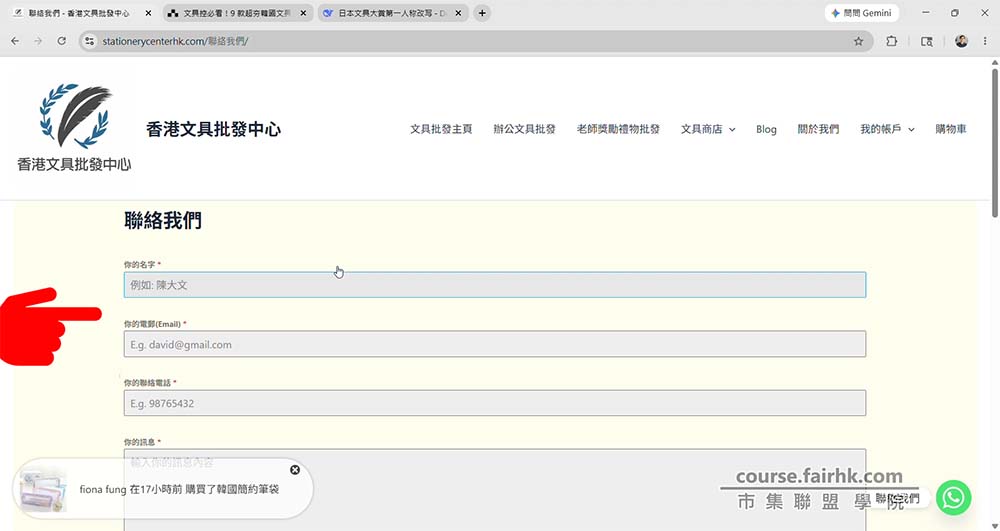
Task: Bookmark this page with the star icon
Action: [x=858, y=41]
